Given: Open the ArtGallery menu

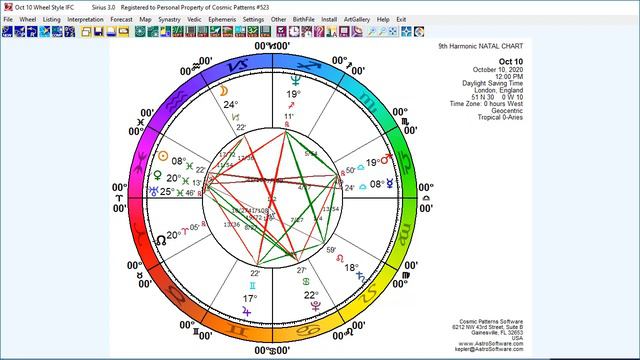Looking at the screenshot, I should [x=357, y=19].
